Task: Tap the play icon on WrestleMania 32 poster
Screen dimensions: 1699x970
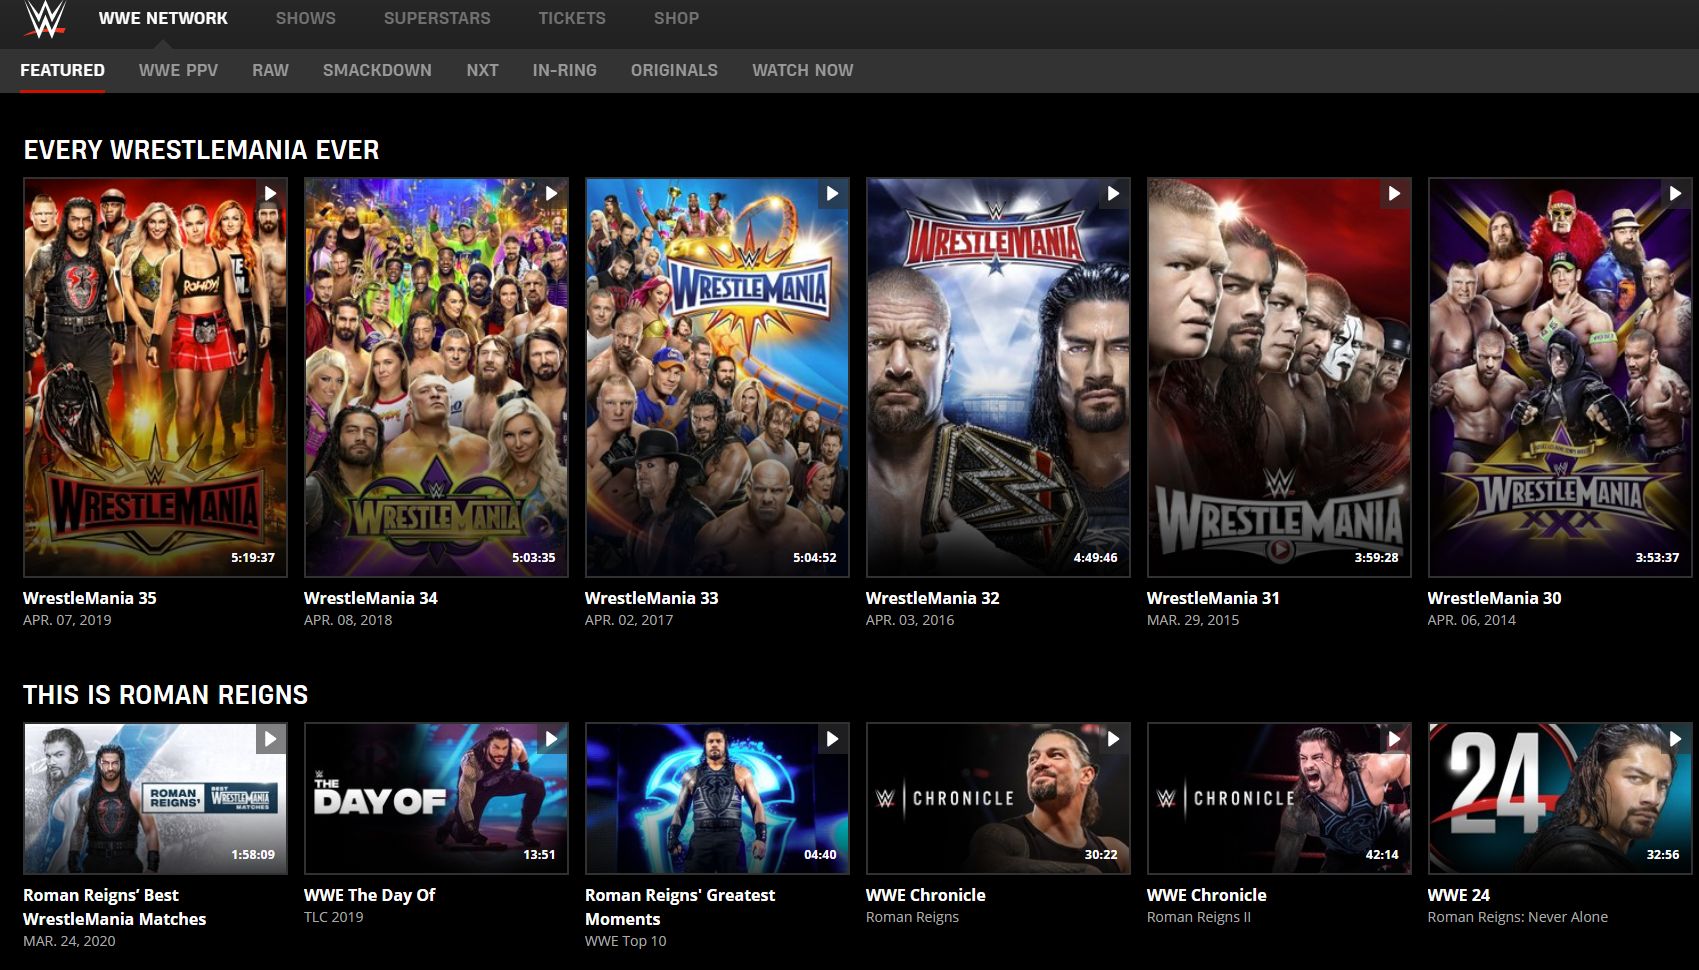Action: pyautogui.click(x=1113, y=194)
